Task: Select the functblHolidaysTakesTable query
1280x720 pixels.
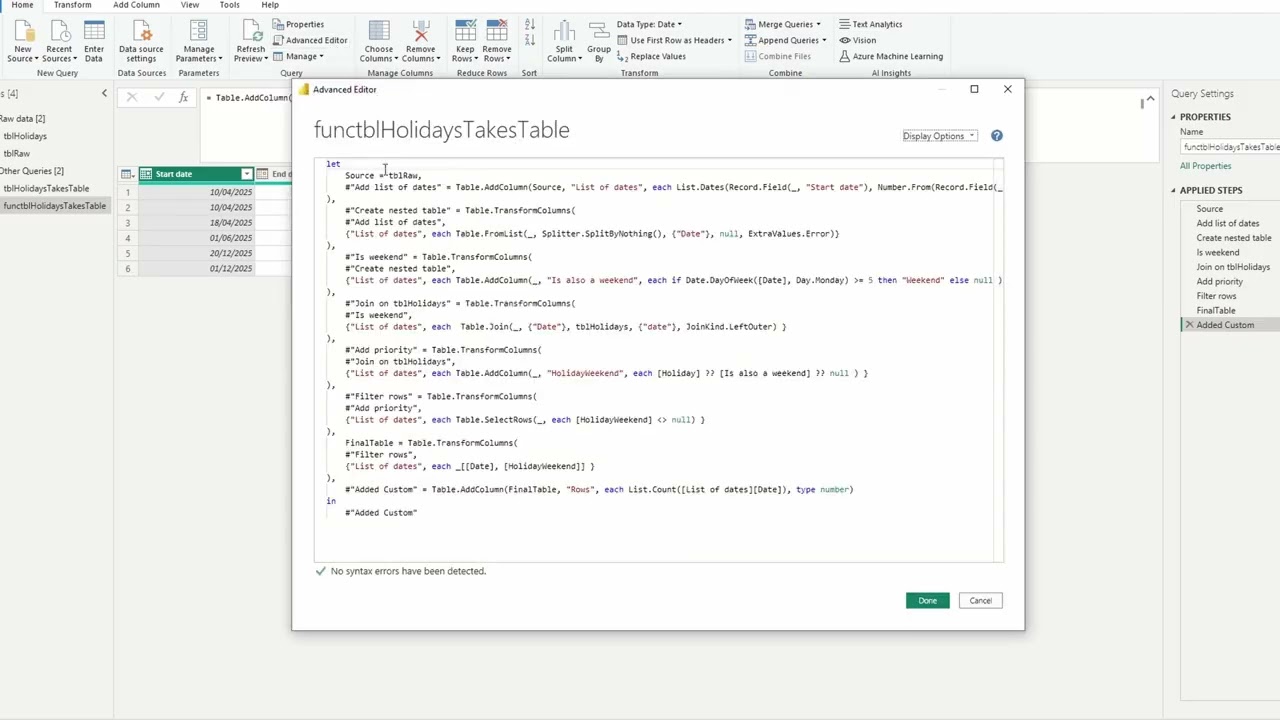Action: (x=54, y=205)
